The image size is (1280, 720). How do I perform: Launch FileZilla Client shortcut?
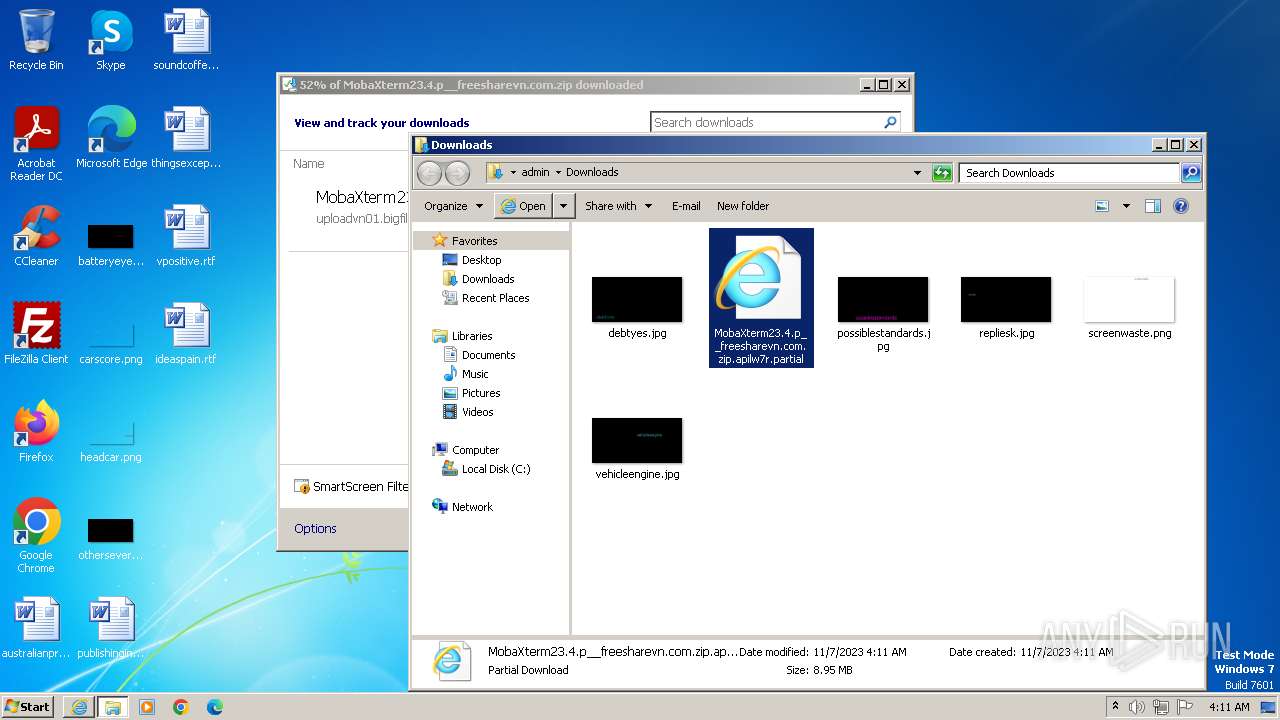pyautogui.click(x=36, y=334)
